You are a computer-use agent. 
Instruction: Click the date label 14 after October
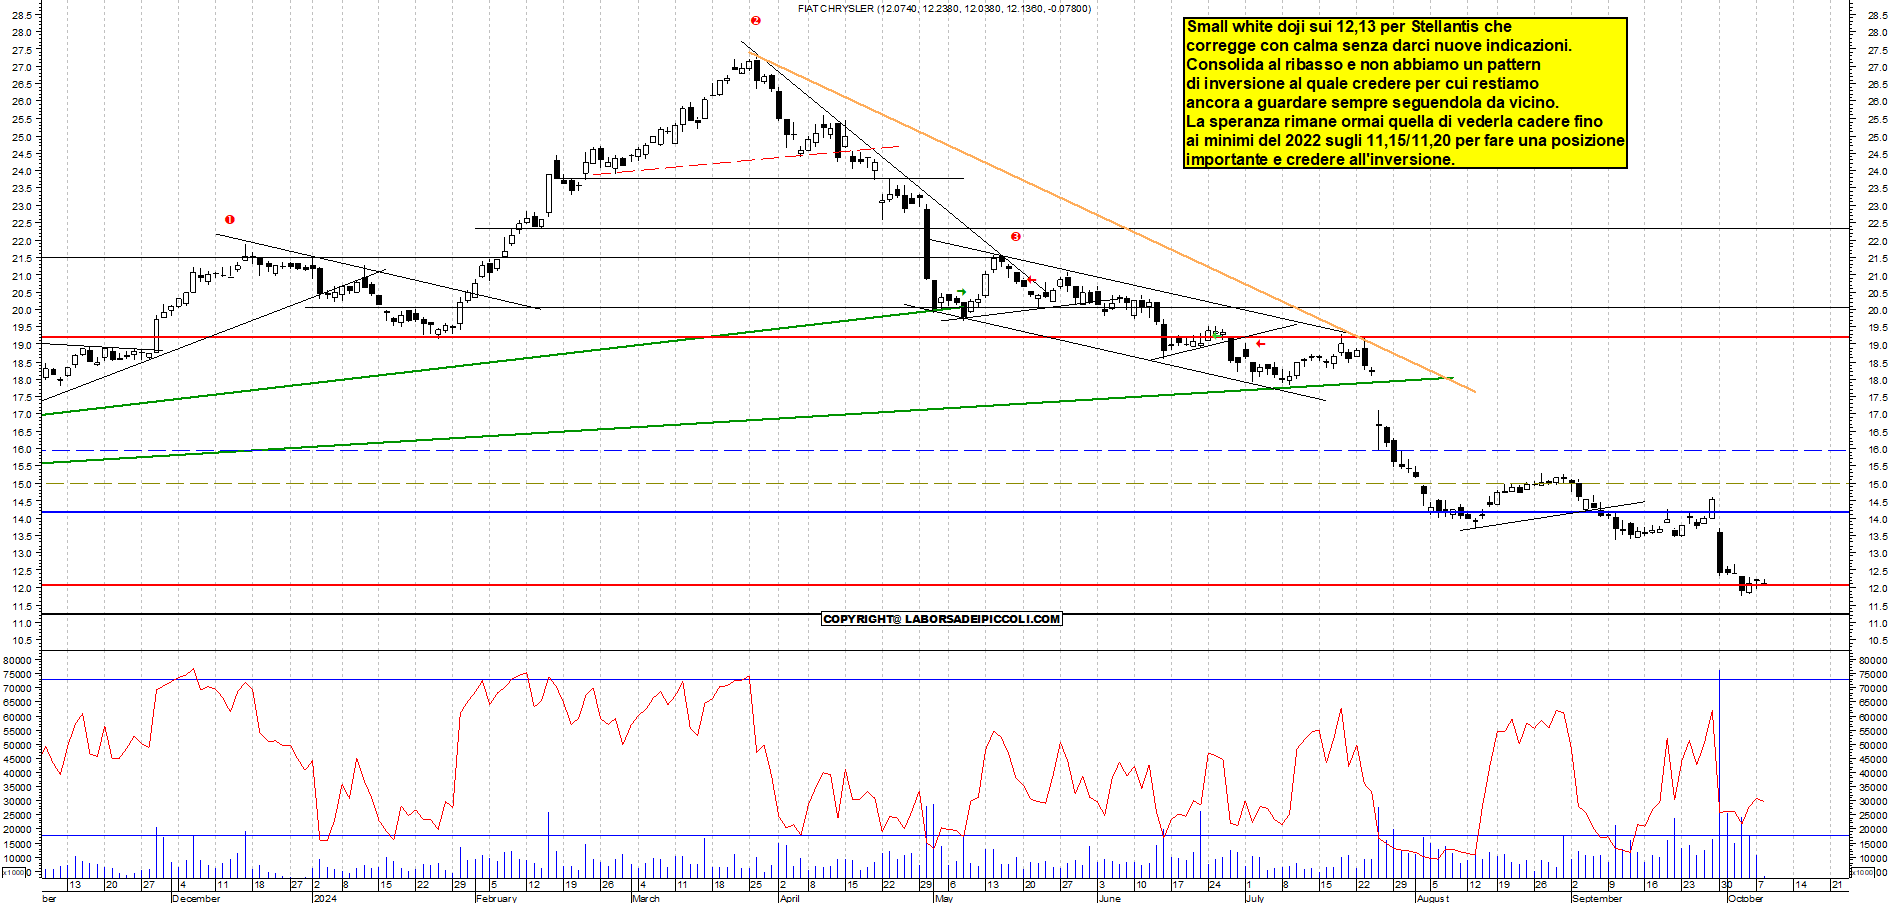pos(1801,885)
